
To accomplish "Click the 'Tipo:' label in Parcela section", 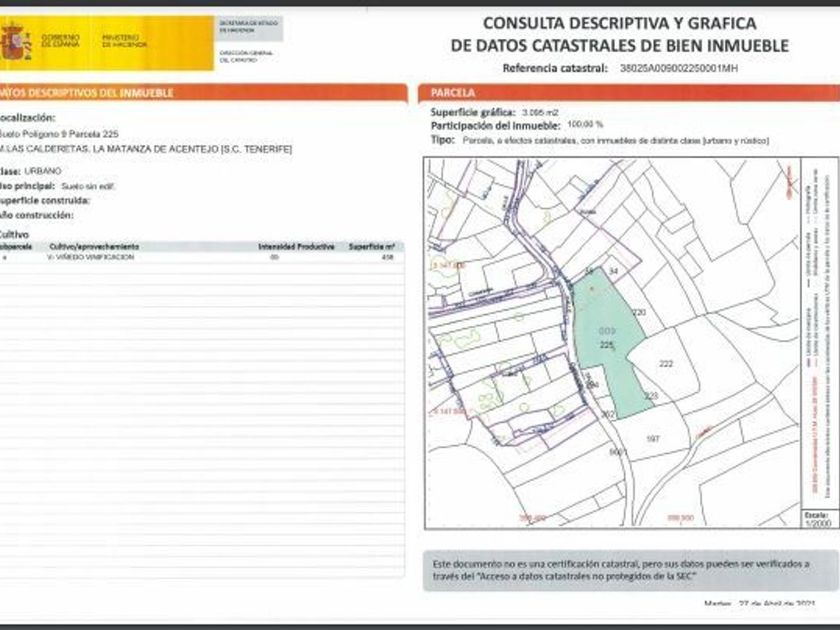I will pyautogui.click(x=442, y=140).
